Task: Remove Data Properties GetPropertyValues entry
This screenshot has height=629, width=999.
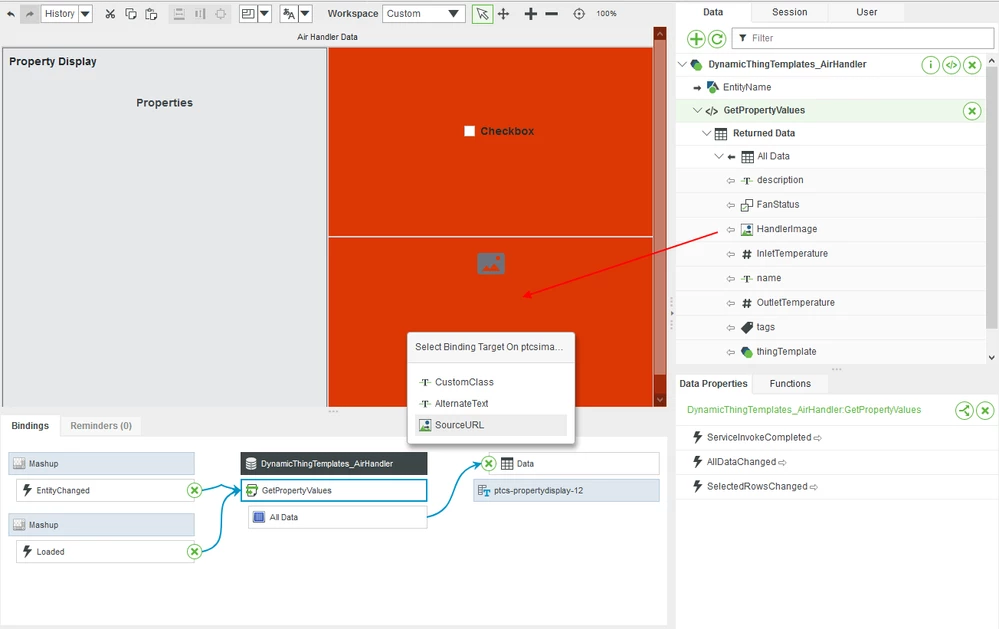Action: point(985,410)
